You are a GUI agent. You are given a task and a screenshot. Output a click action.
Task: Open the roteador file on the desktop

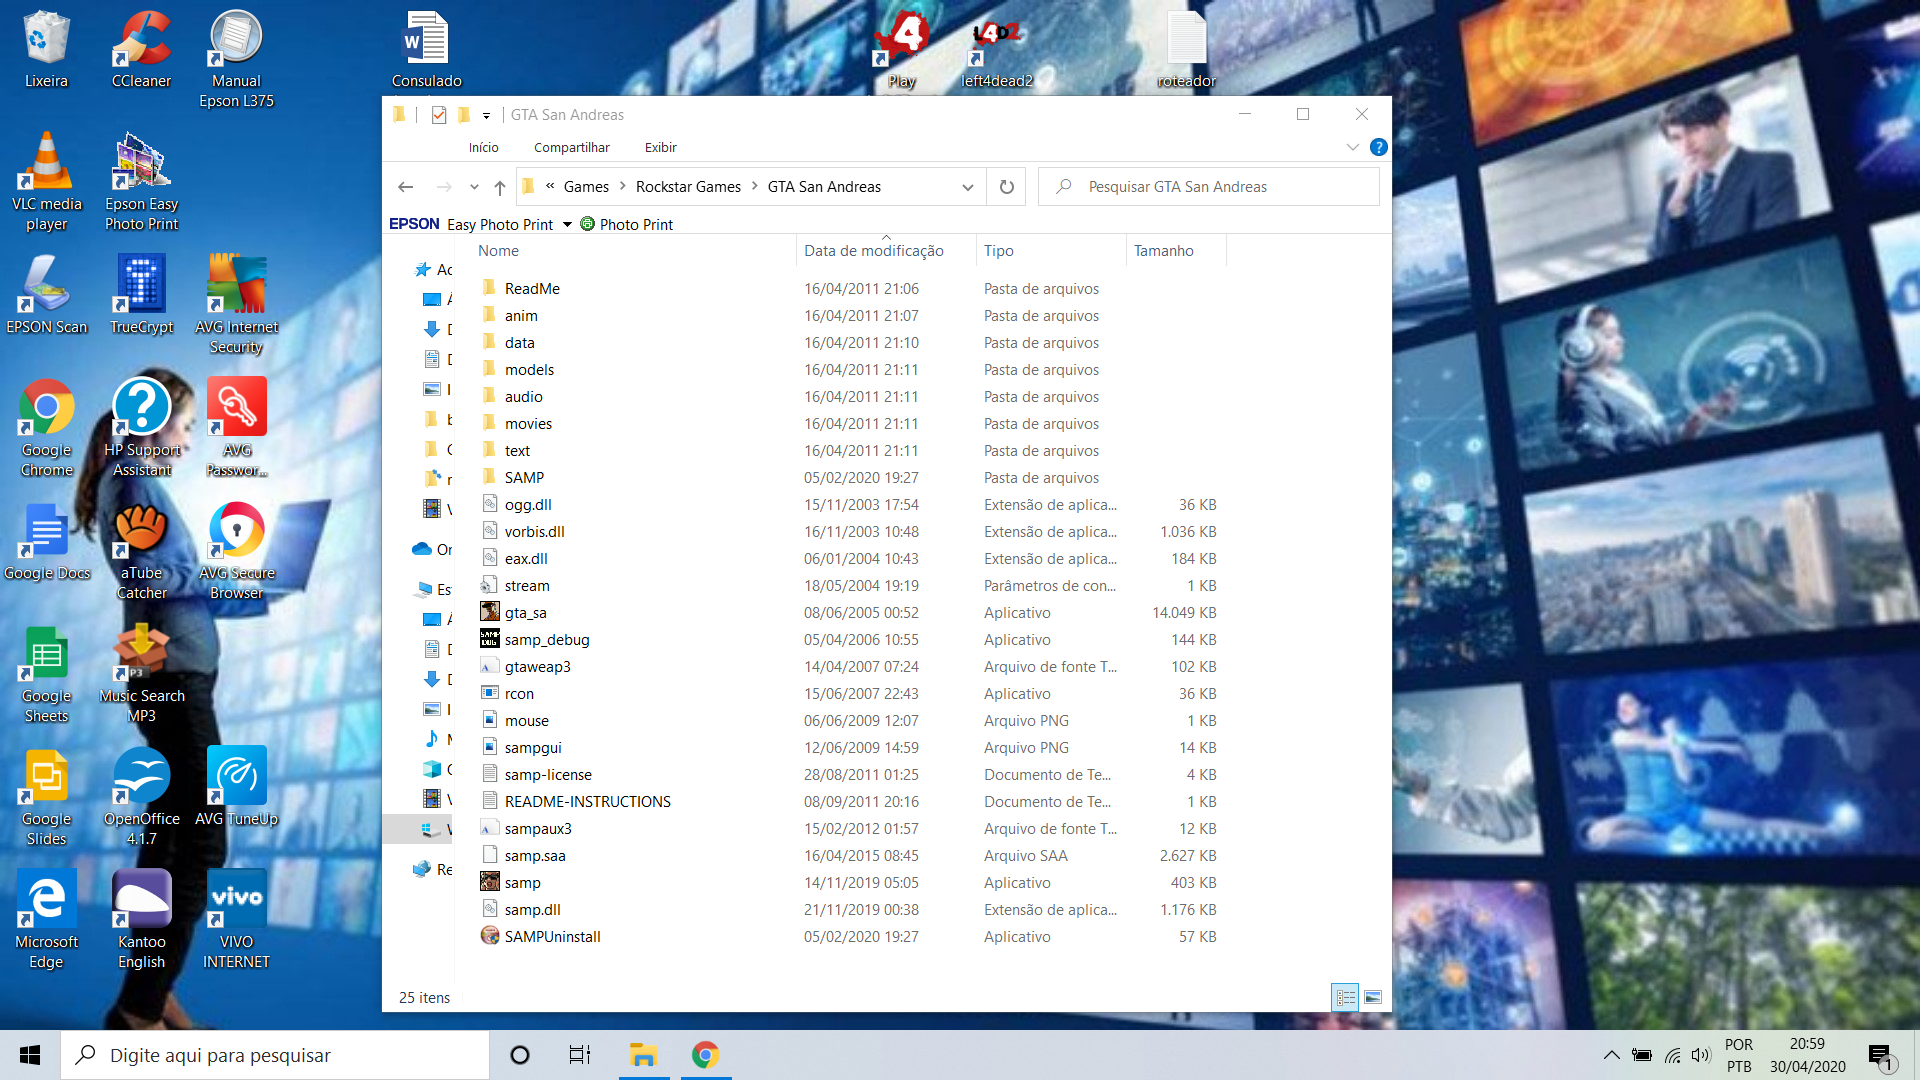(1186, 50)
